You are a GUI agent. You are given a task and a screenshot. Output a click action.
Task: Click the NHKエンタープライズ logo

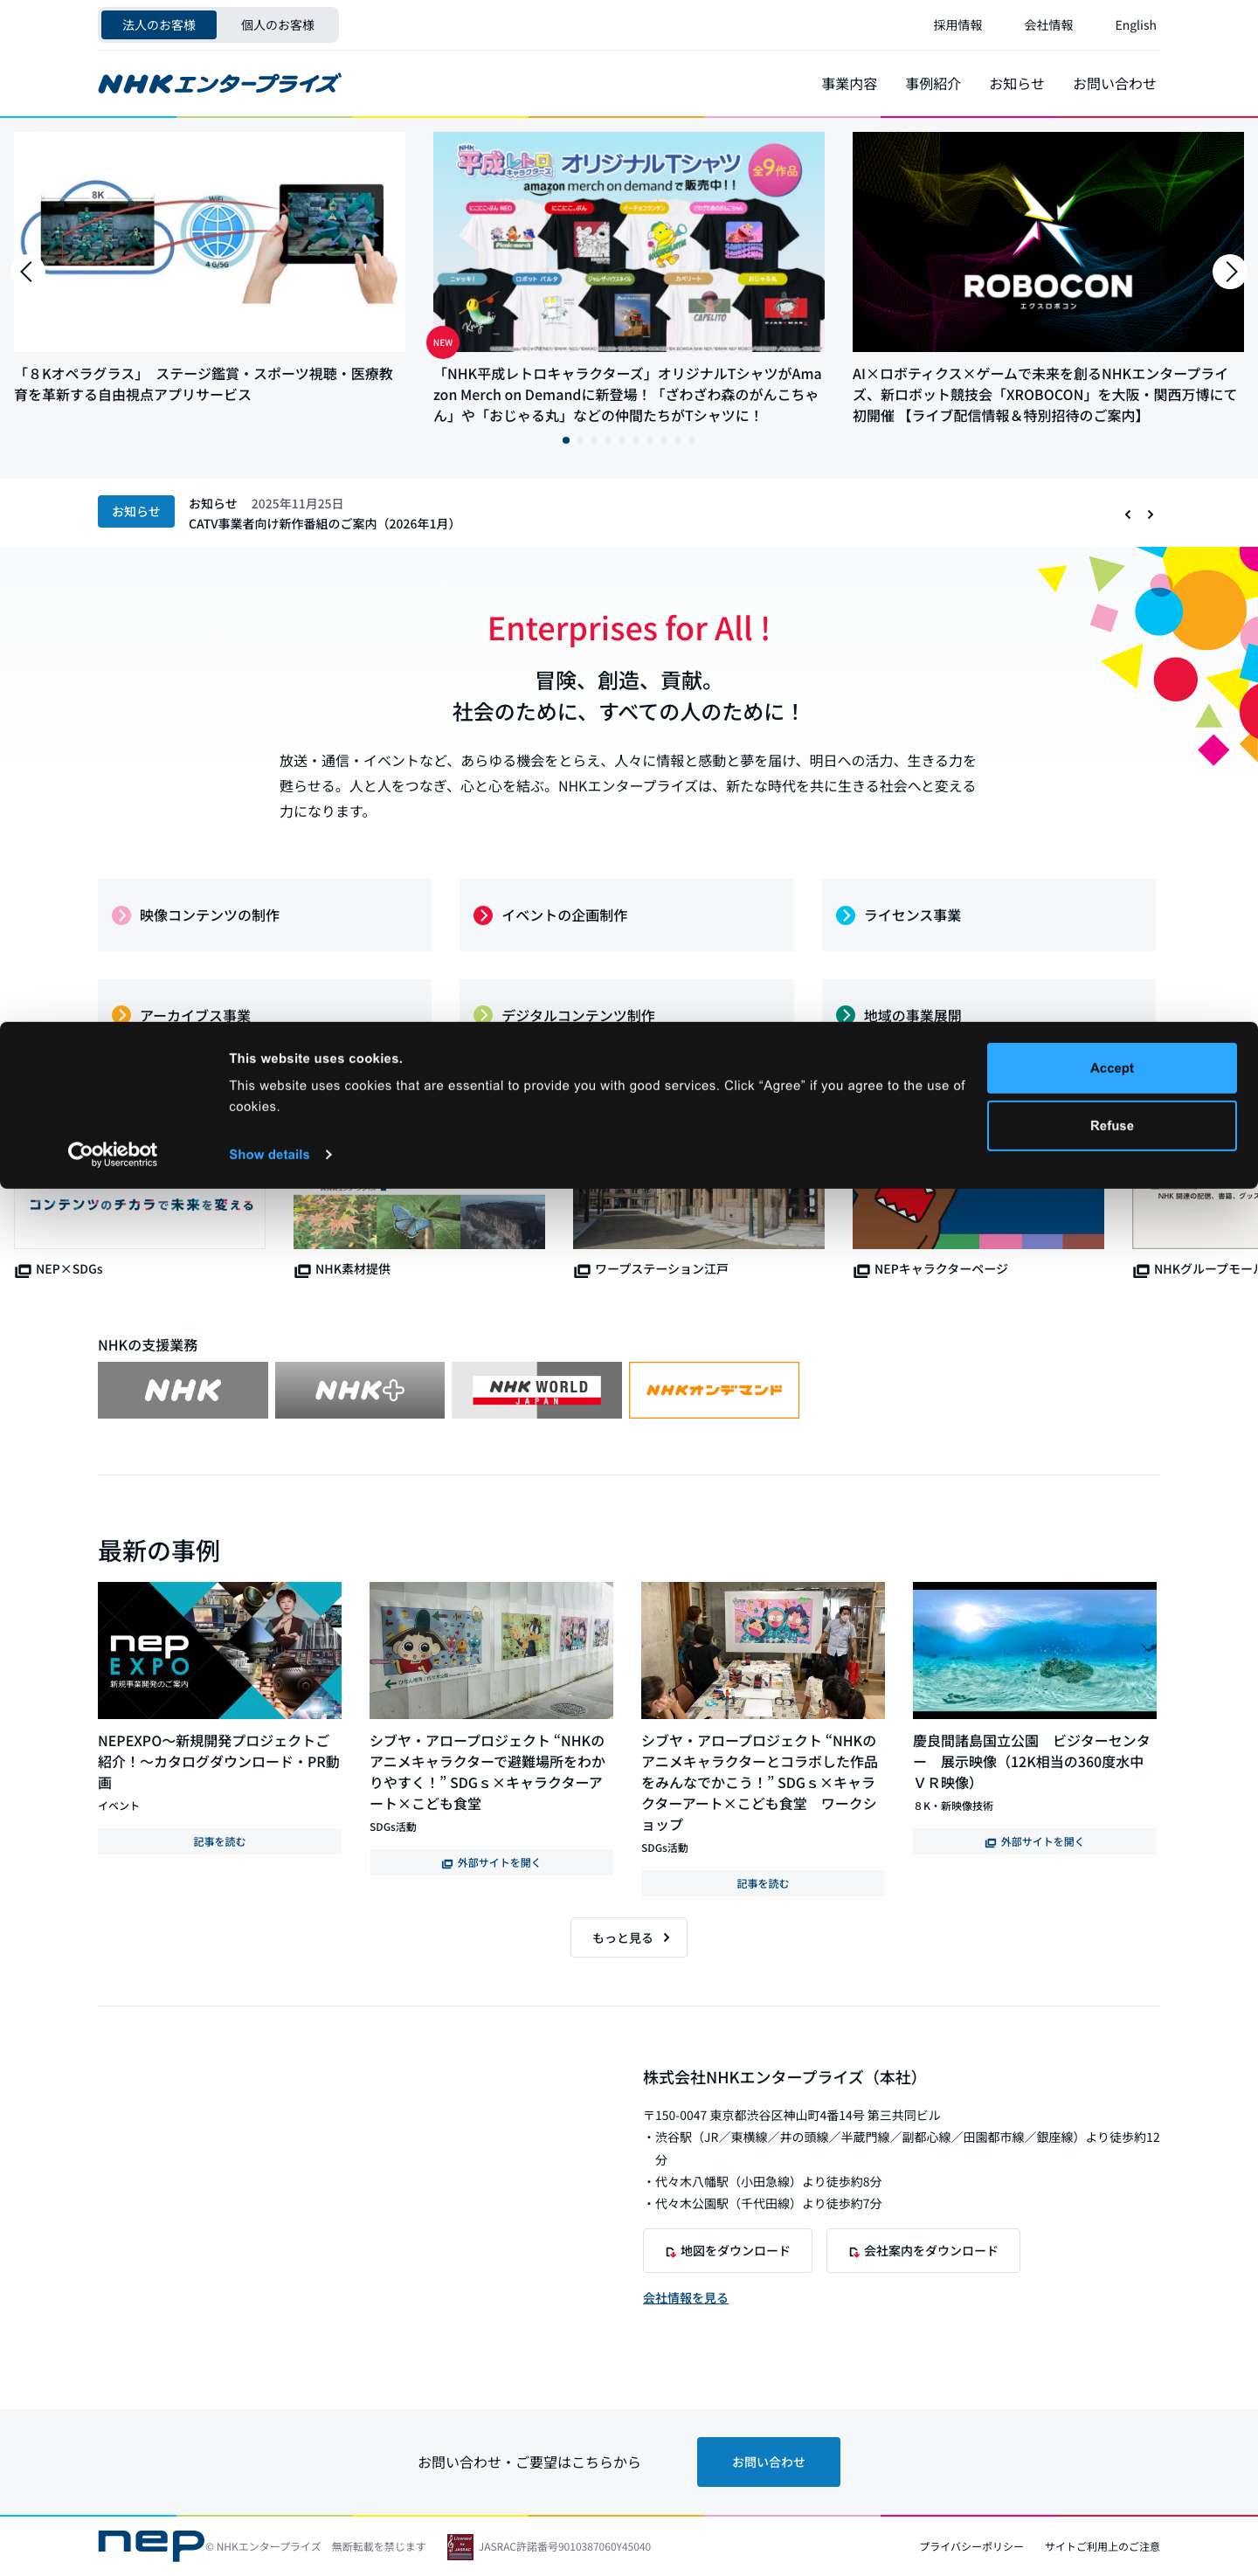pyautogui.click(x=219, y=83)
